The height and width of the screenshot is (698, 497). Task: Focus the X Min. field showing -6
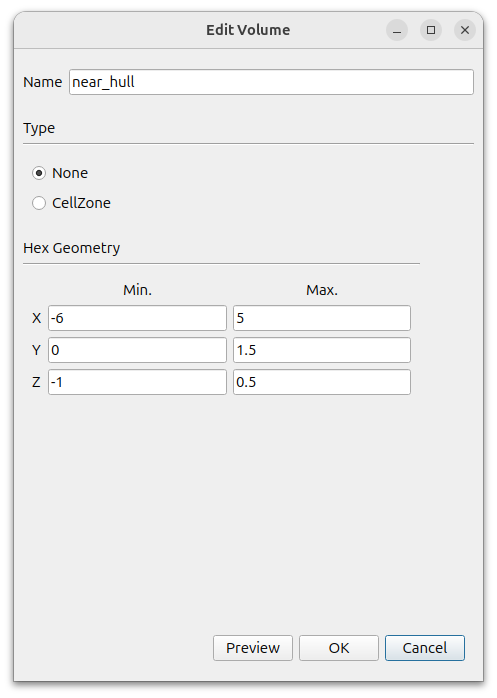point(137,318)
